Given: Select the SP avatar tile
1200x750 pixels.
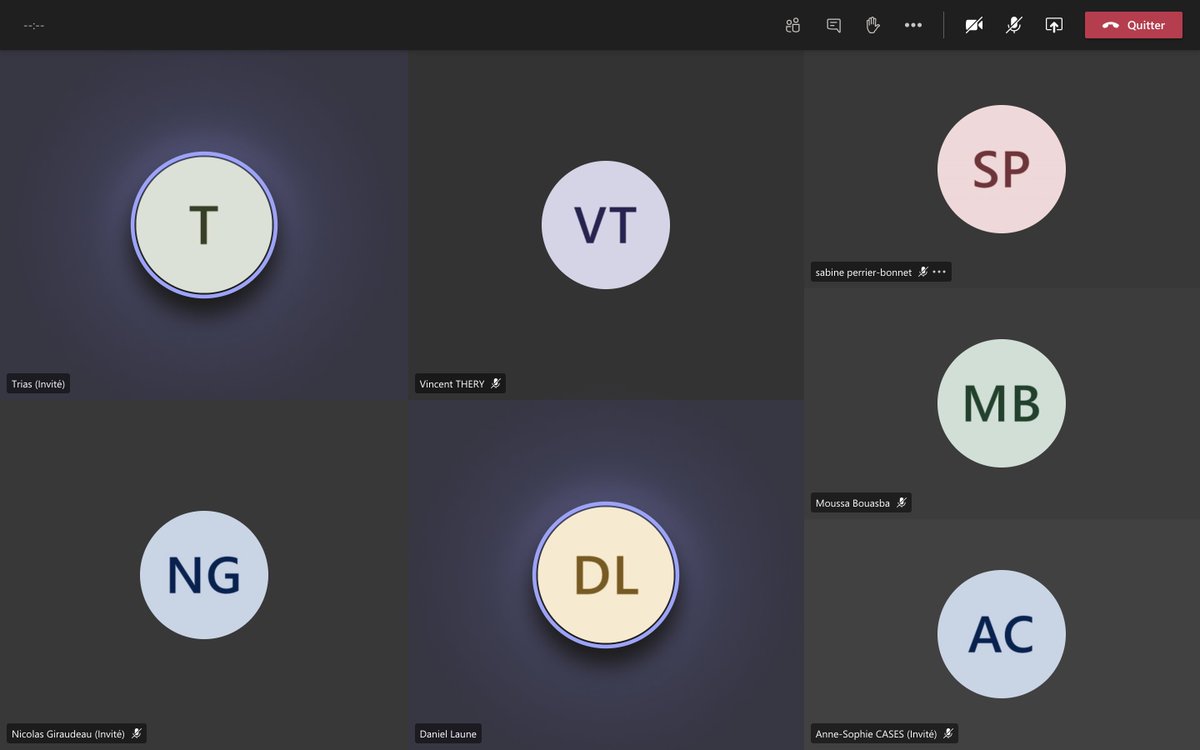Looking at the screenshot, I should (1001, 169).
